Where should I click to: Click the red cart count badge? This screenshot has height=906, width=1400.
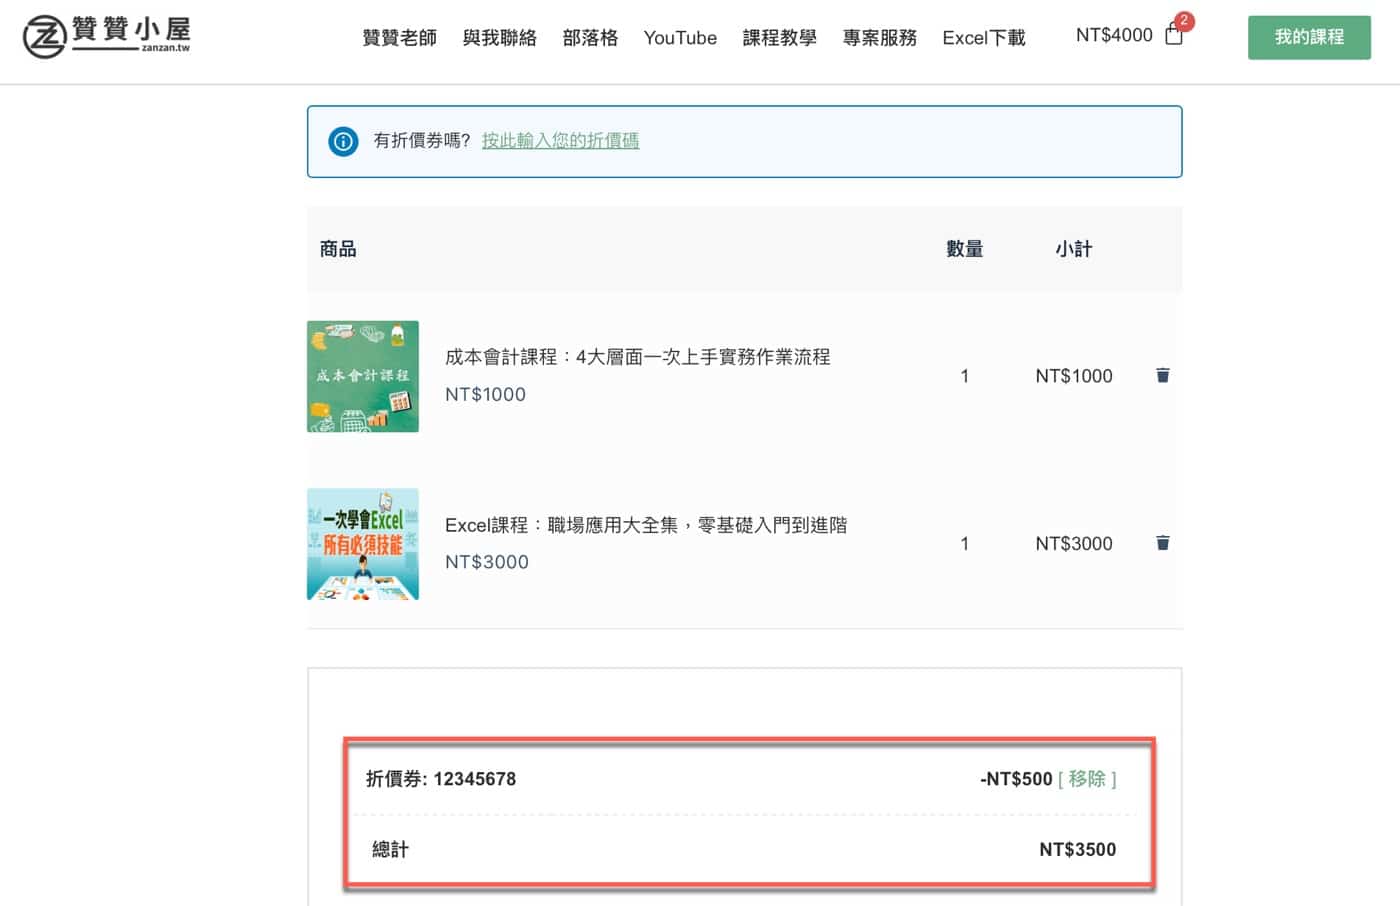1184,21
